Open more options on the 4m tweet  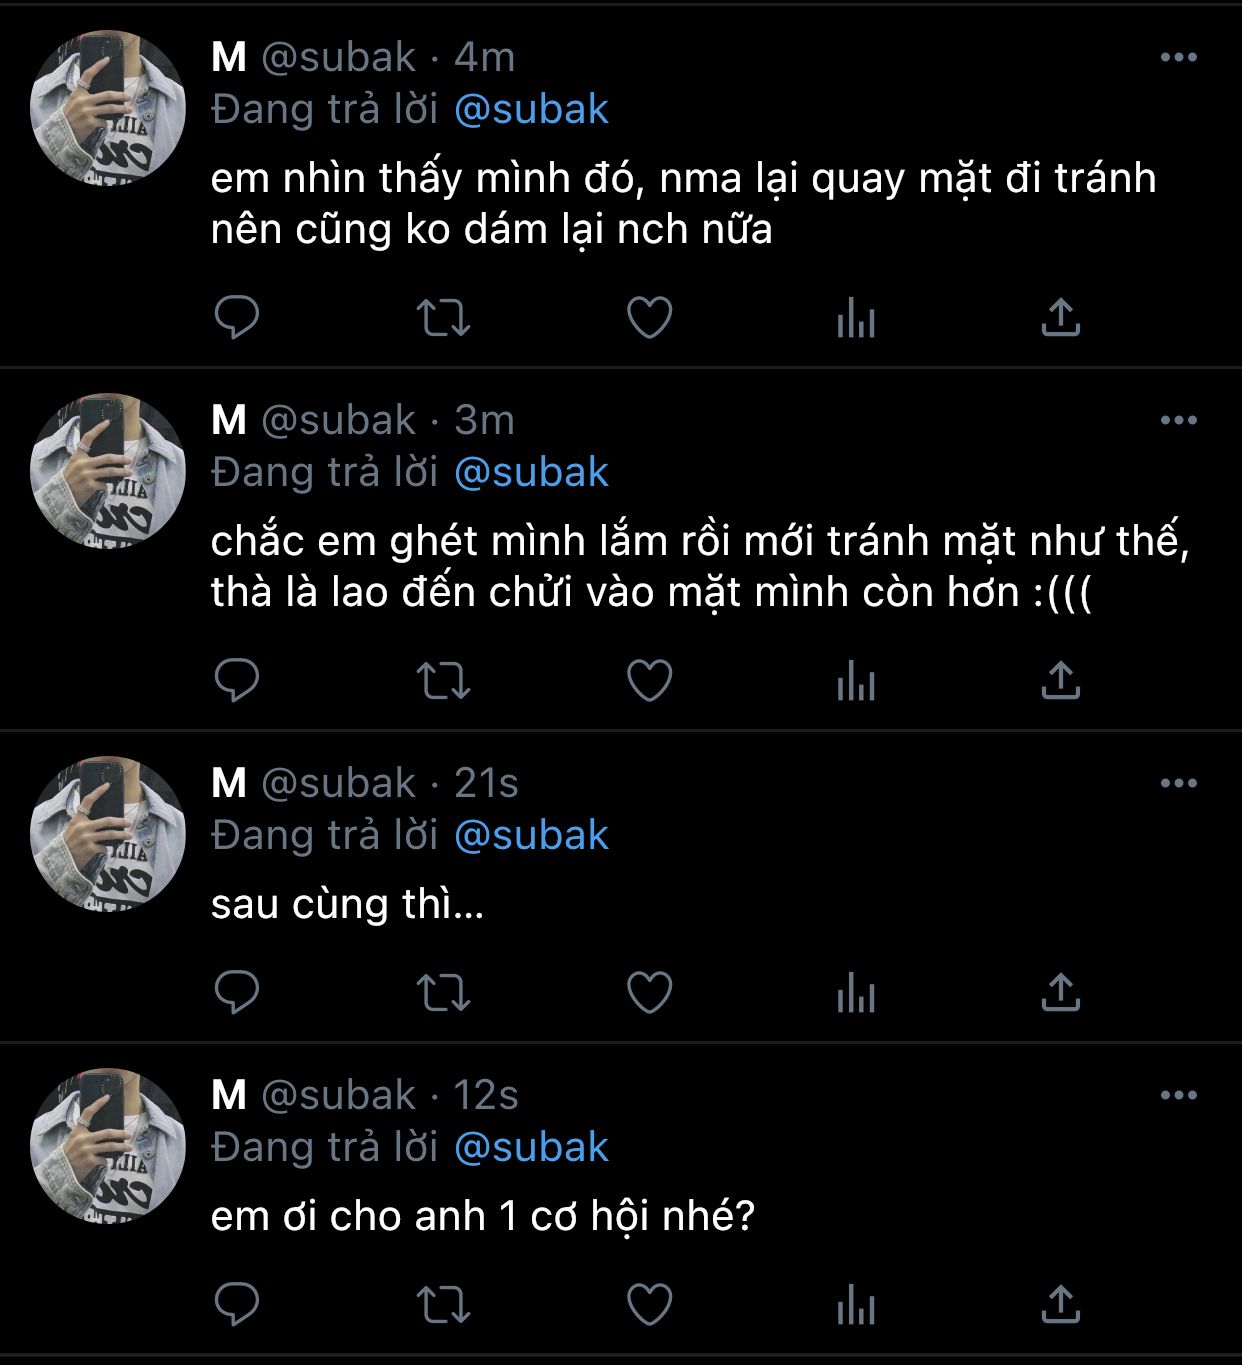[1178, 58]
